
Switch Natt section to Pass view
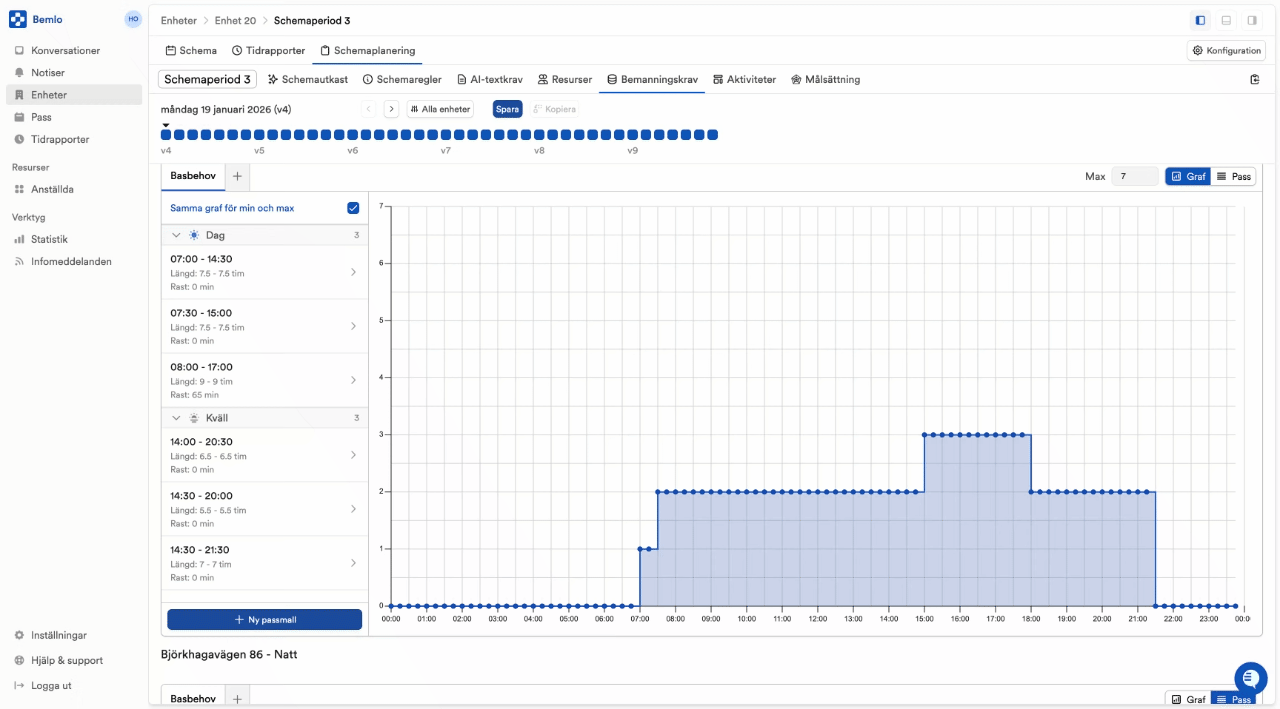(x=1233, y=699)
